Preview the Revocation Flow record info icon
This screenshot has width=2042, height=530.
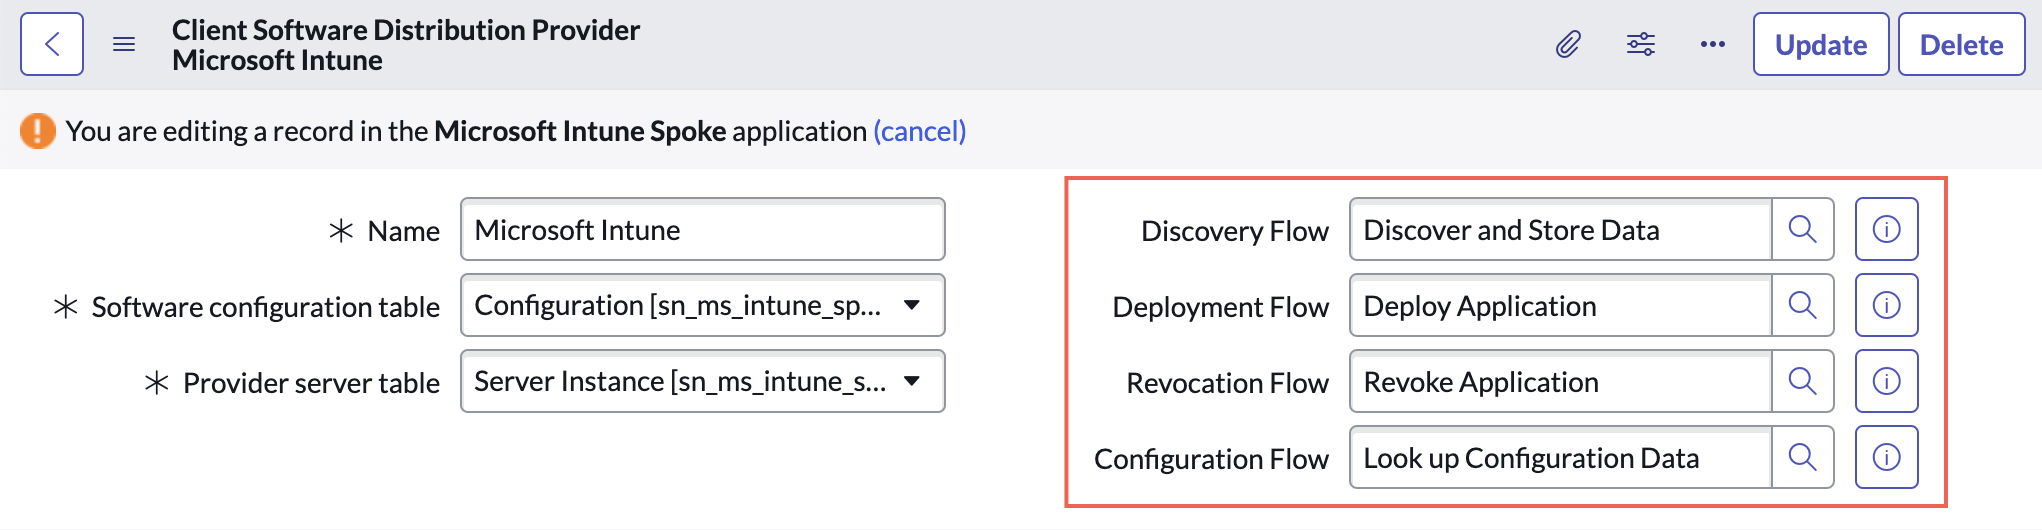pos(1887,382)
